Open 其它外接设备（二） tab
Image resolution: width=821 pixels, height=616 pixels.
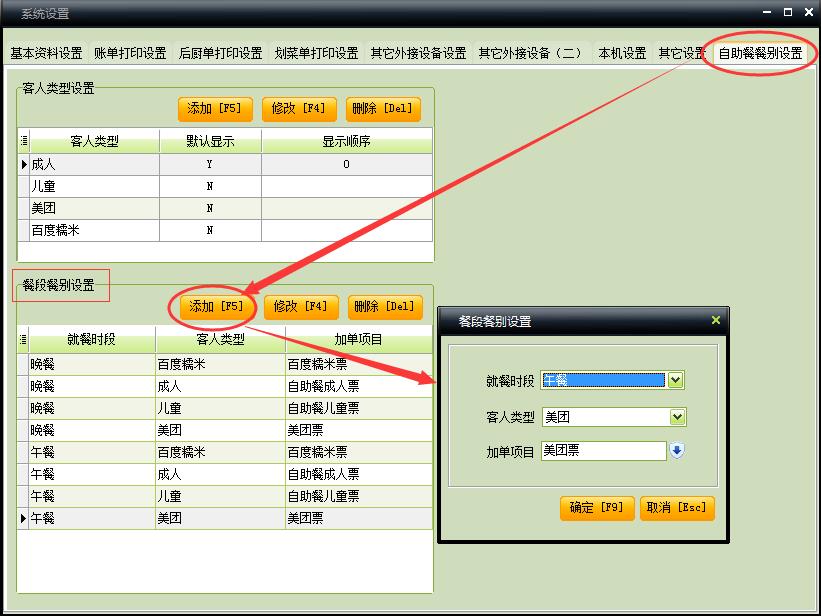[531, 53]
